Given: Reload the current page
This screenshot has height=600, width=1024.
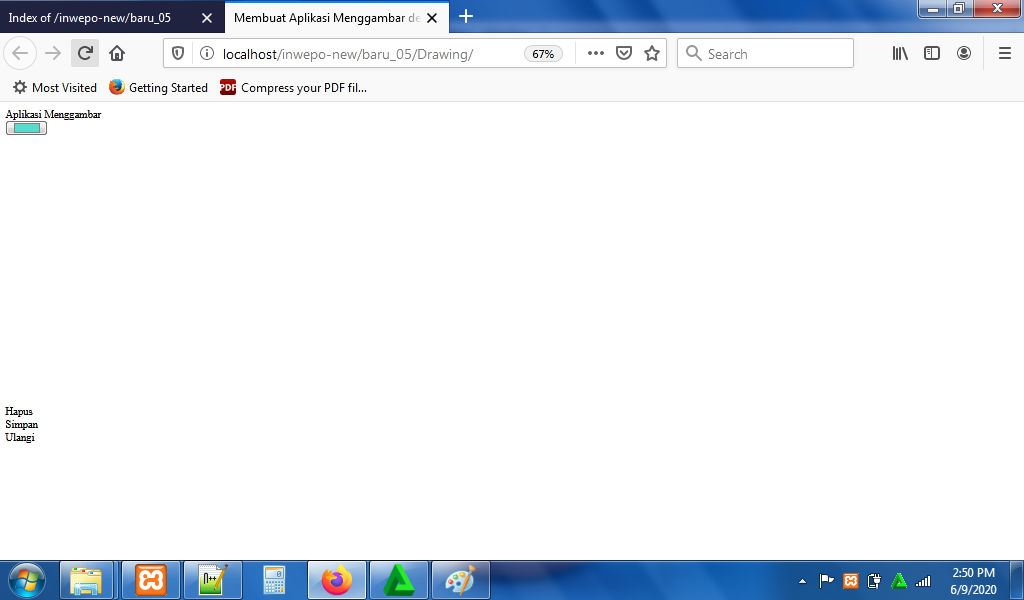Looking at the screenshot, I should [x=85, y=54].
